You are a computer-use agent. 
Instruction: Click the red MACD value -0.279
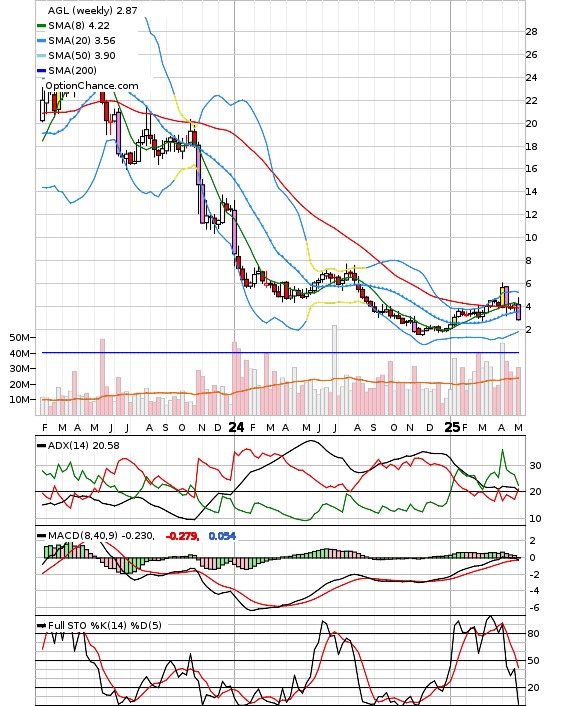(x=182, y=536)
